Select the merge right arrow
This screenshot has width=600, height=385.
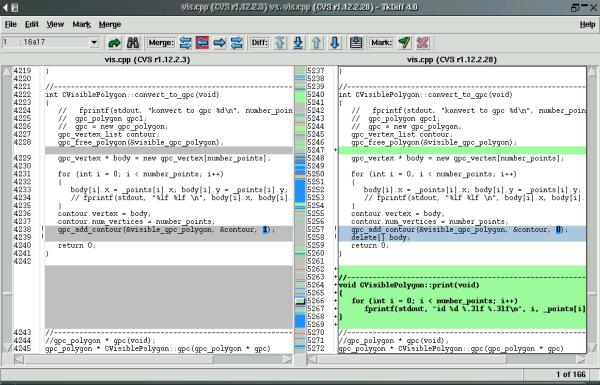pyautogui.click(x=219, y=42)
